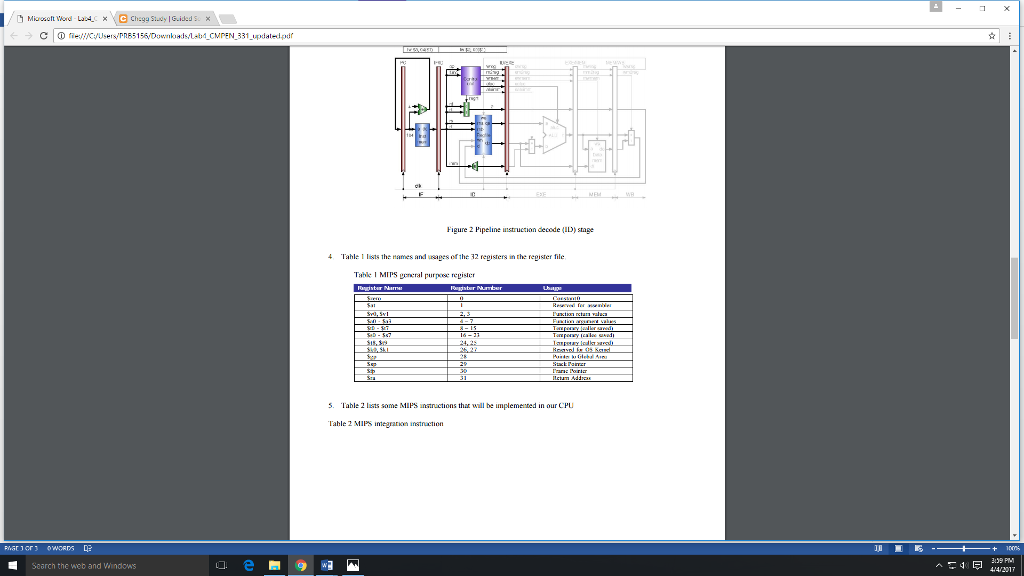The image size is (1024, 576).
Task: Toggle the proofing check indicator near word count
Action: [87, 548]
